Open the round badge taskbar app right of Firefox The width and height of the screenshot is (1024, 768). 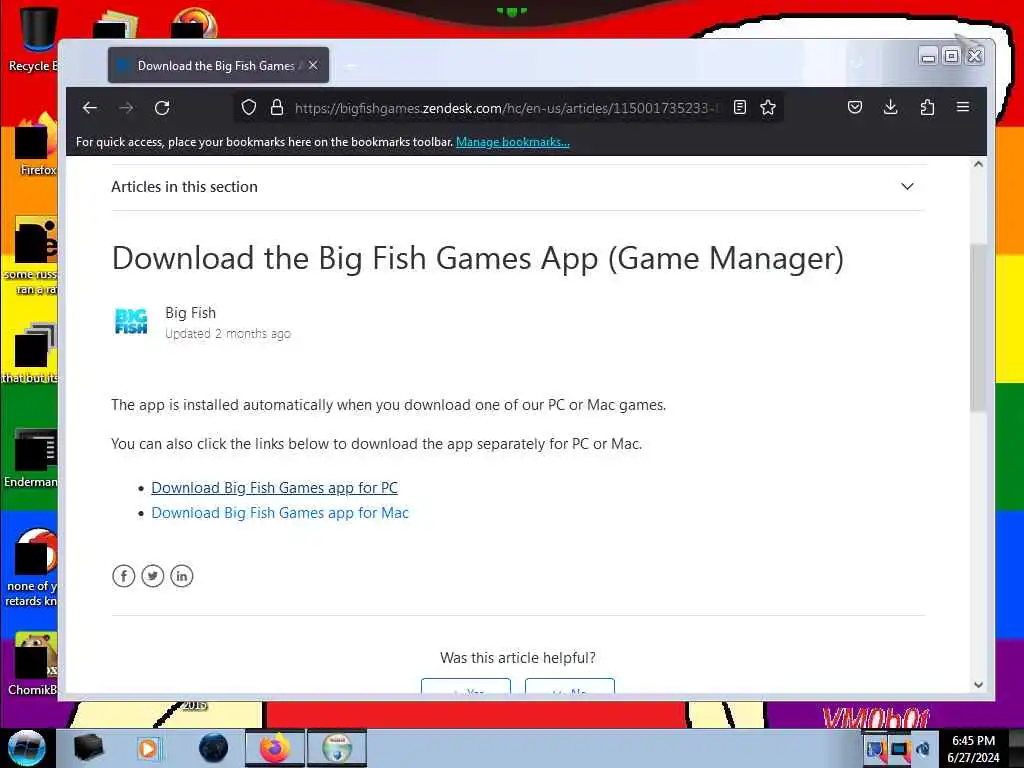tap(337, 748)
